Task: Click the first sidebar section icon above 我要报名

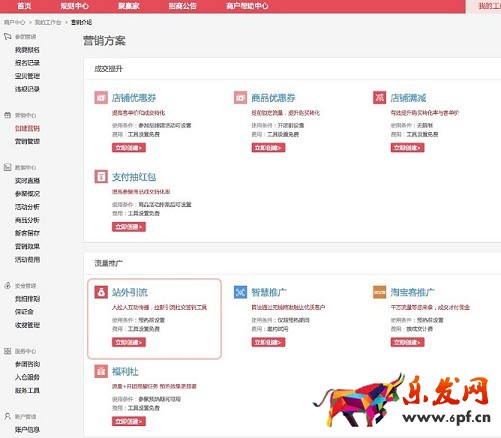Action: 7,36
